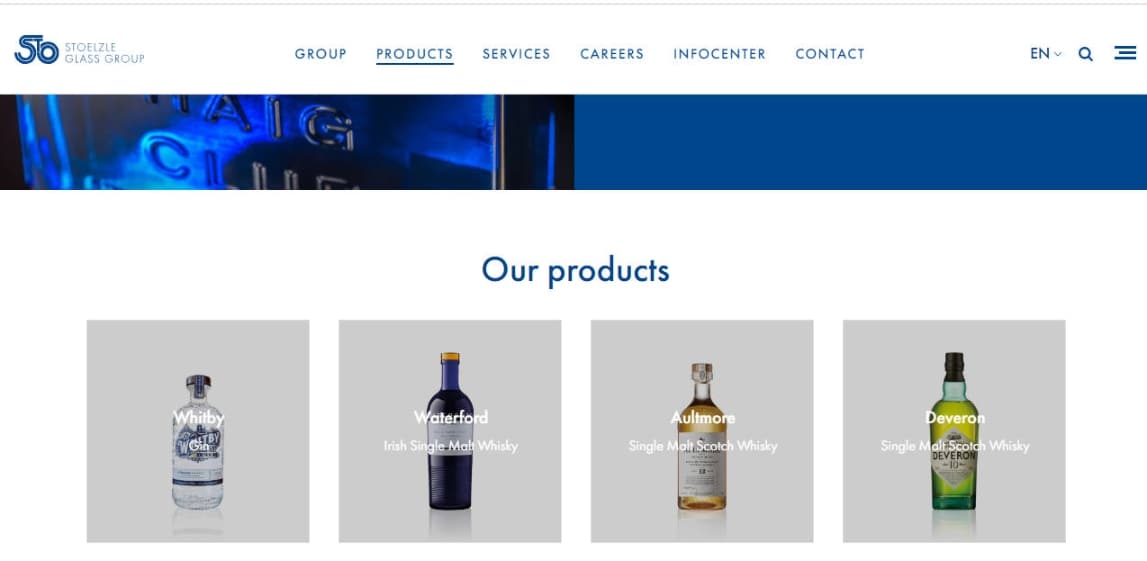Open the Group menu item

coord(320,53)
